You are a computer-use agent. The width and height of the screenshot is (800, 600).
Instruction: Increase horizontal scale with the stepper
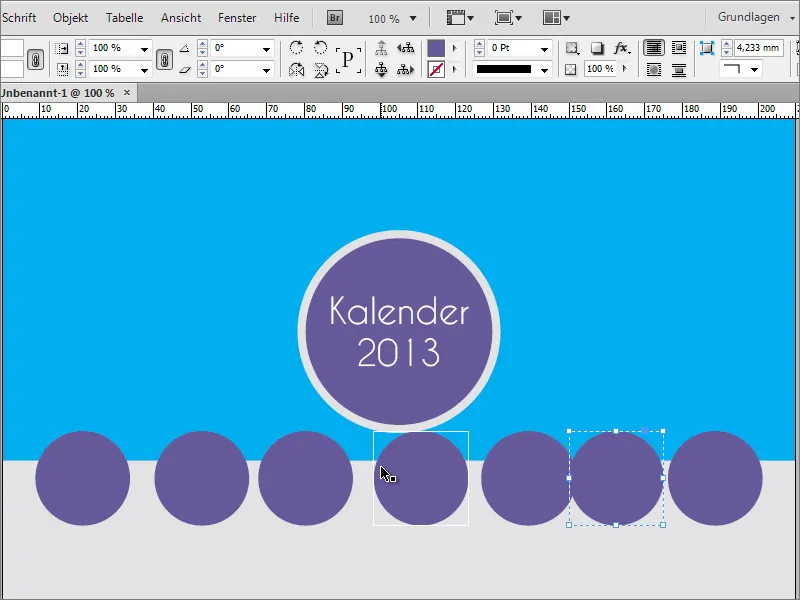pos(80,44)
